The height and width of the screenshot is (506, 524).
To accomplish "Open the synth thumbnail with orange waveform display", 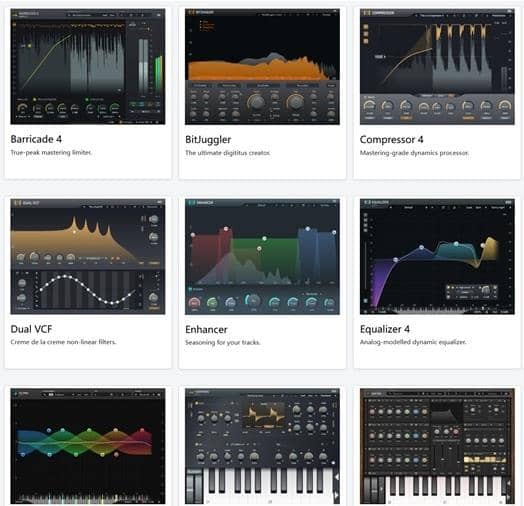I will click(x=262, y=446).
